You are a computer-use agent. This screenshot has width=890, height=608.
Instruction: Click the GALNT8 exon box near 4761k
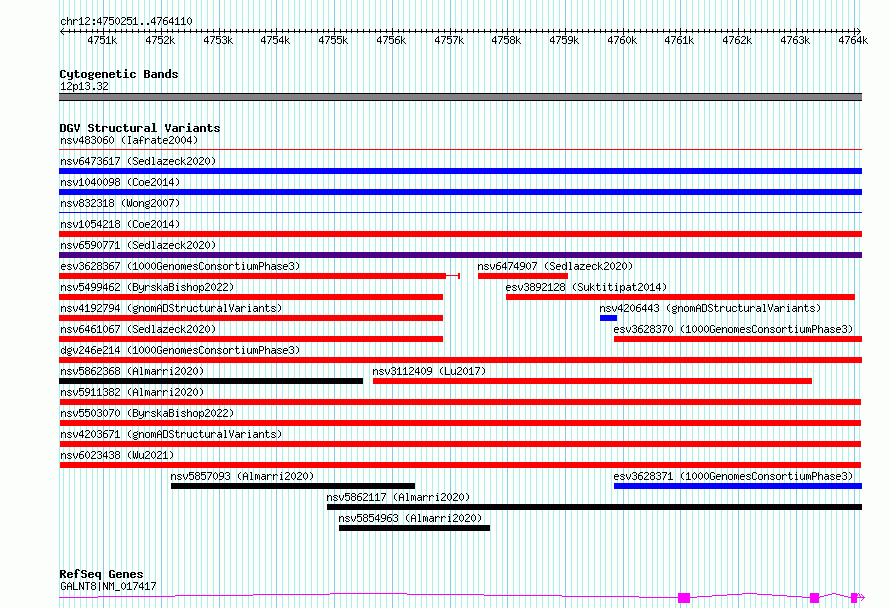coord(684,597)
